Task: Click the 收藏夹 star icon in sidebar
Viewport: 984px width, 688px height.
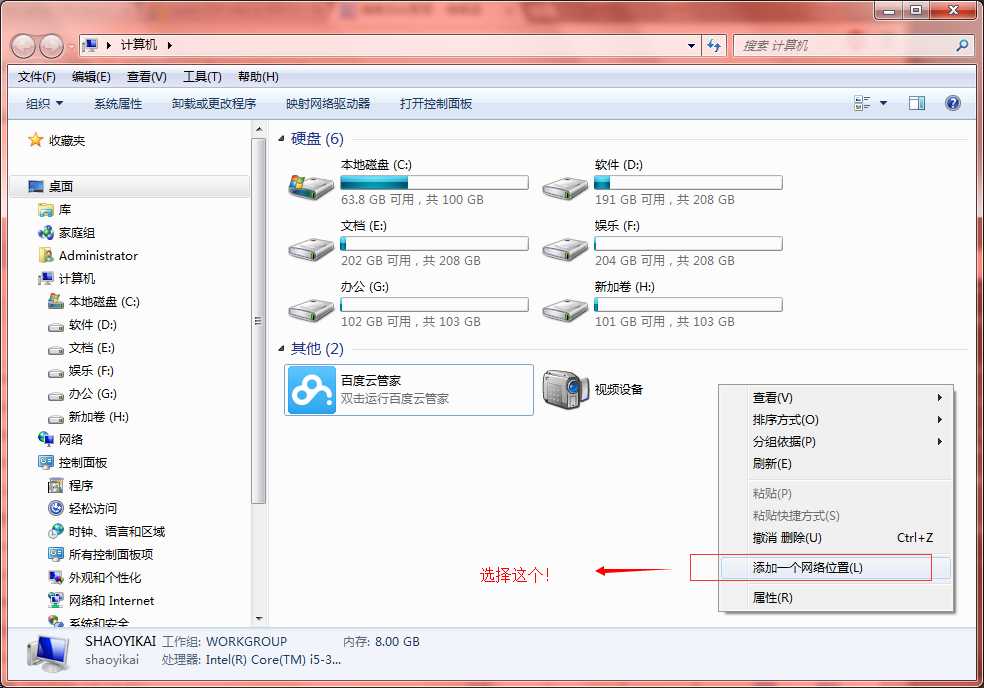Action: tap(36, 139)
